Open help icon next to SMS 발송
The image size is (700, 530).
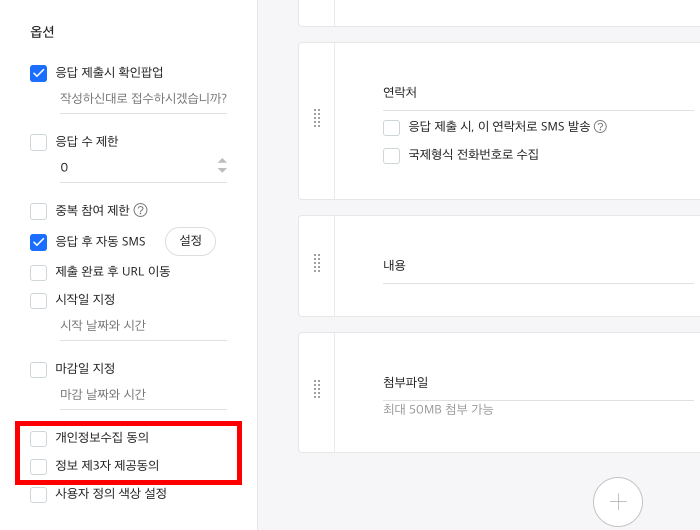(600, 127)
